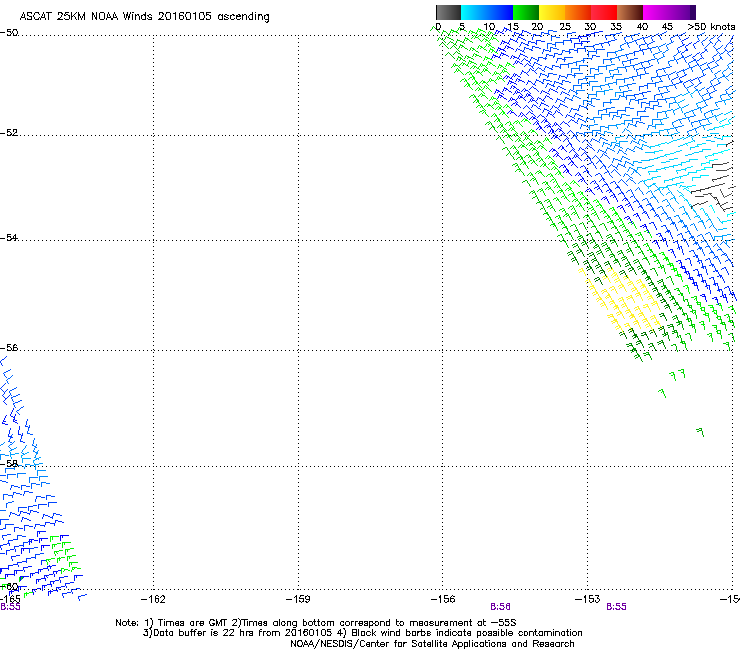Image resolution: width=740 pixels, height=650 pixels.
Task: Select the yellow 20-25 knots legend segment
Action: tap(552, 12)
